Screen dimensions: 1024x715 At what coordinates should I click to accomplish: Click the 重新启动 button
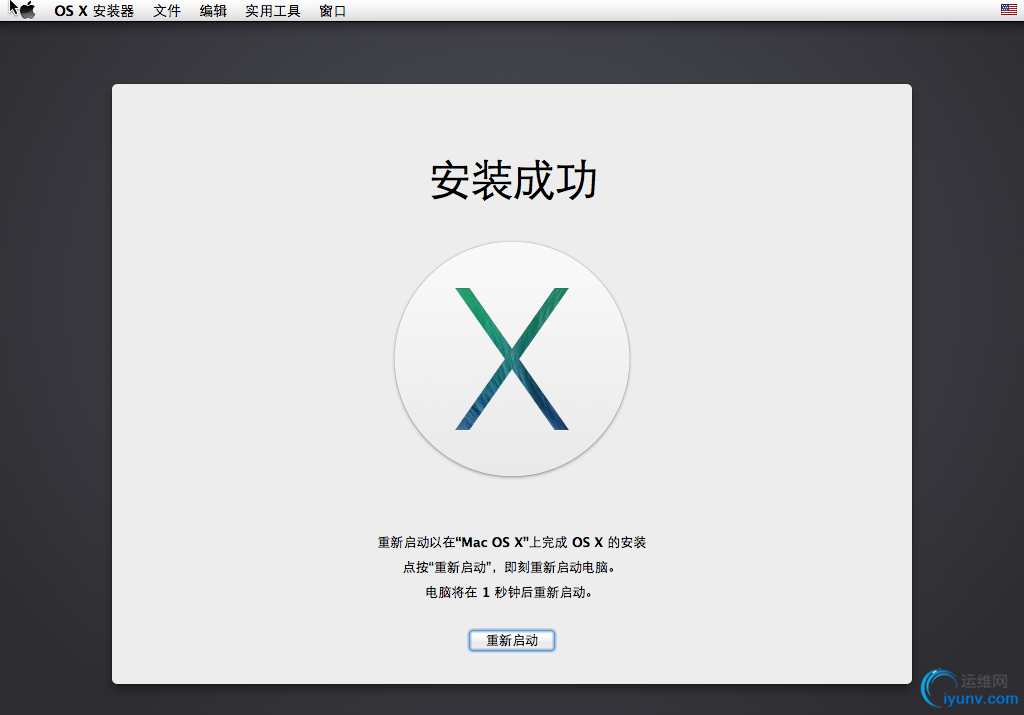point(512,641)
